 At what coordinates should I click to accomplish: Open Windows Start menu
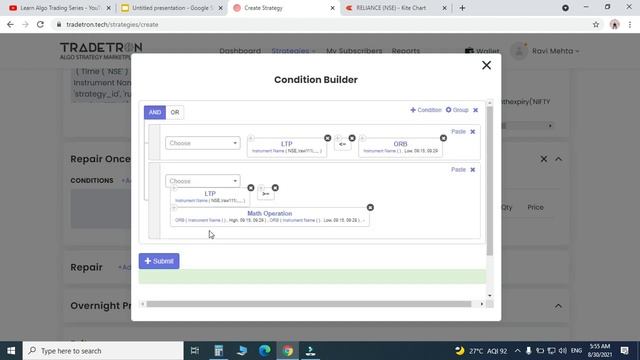(x=11, y=351)
